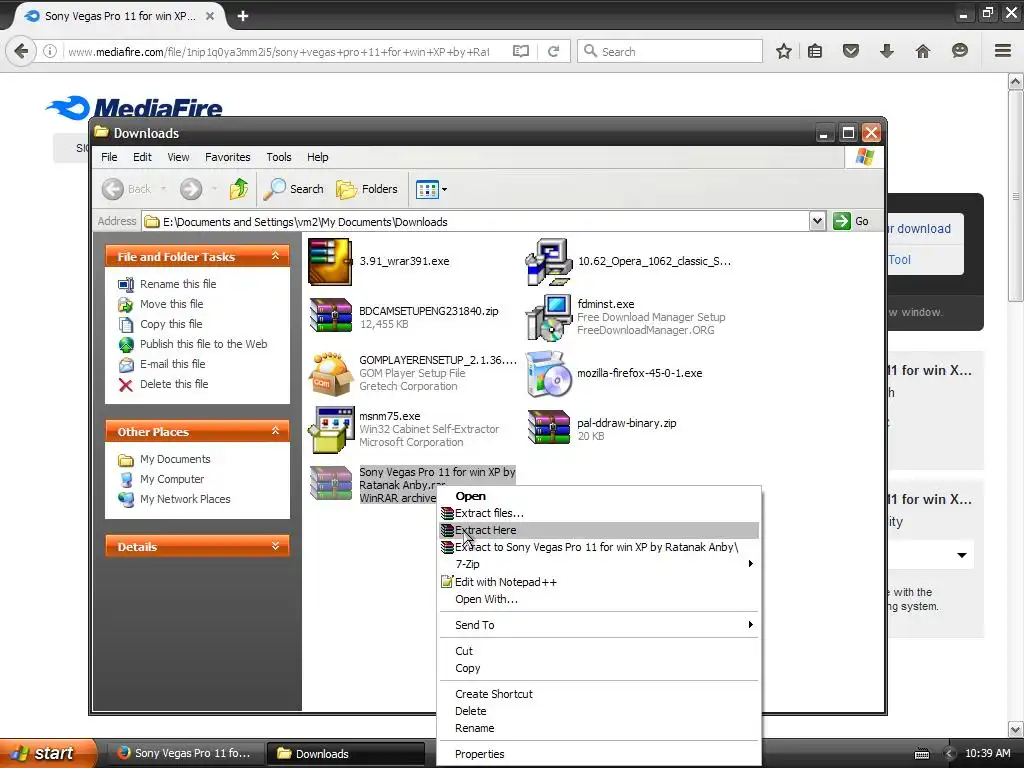Choose Extract Here from context menu
The height and width of the screenshot is (768, 1024).
point(599,530)
